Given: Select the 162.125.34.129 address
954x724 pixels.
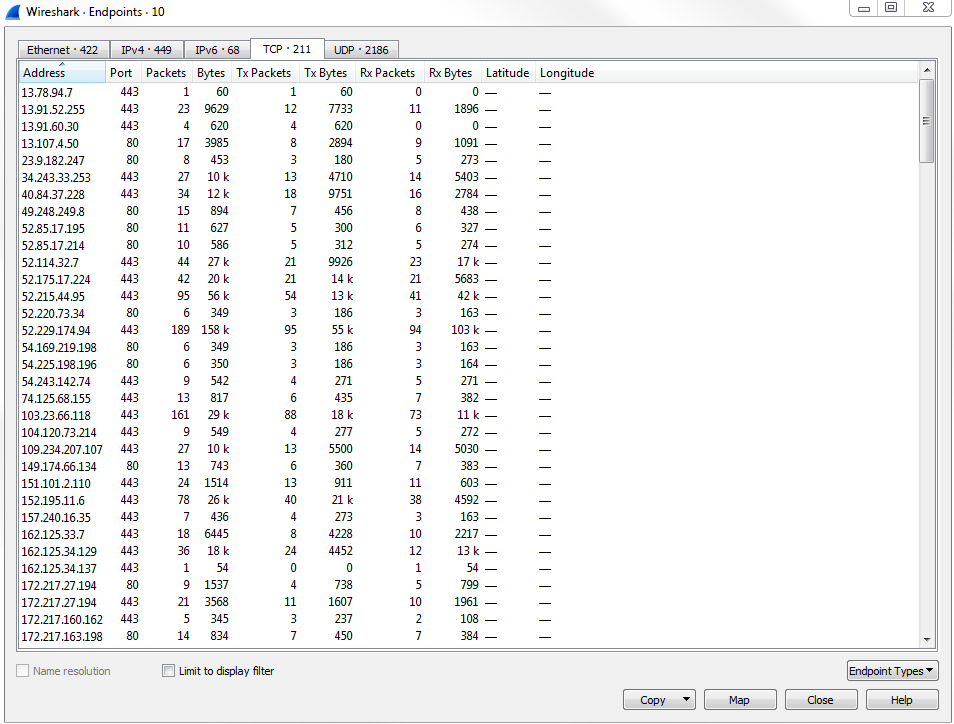Looking at the screenshot, I should (59, 552).
